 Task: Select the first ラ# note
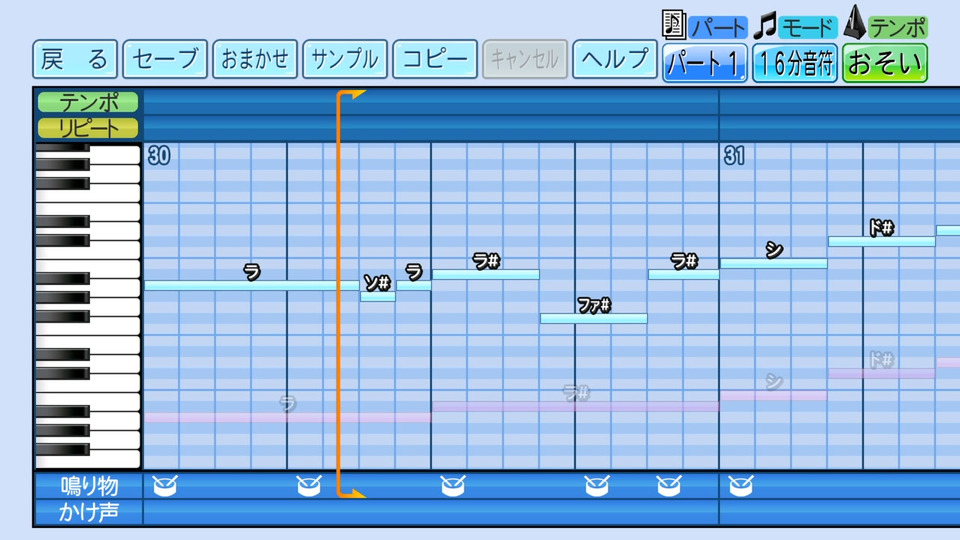click(x=486, y=274)
